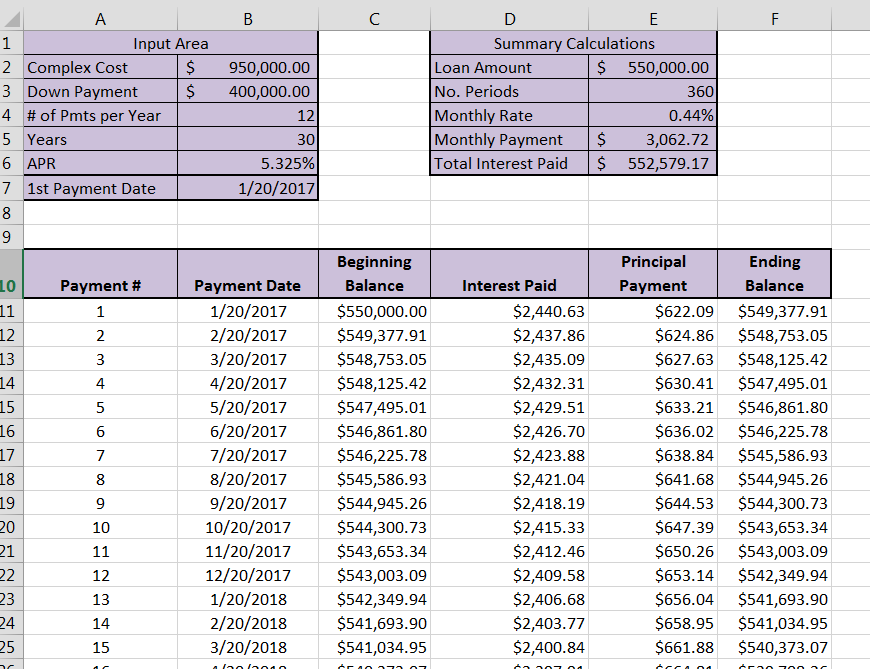The image size is (870, 669).
Task: Click the 'Down Payment' label cell
Action: click(100, 91)
